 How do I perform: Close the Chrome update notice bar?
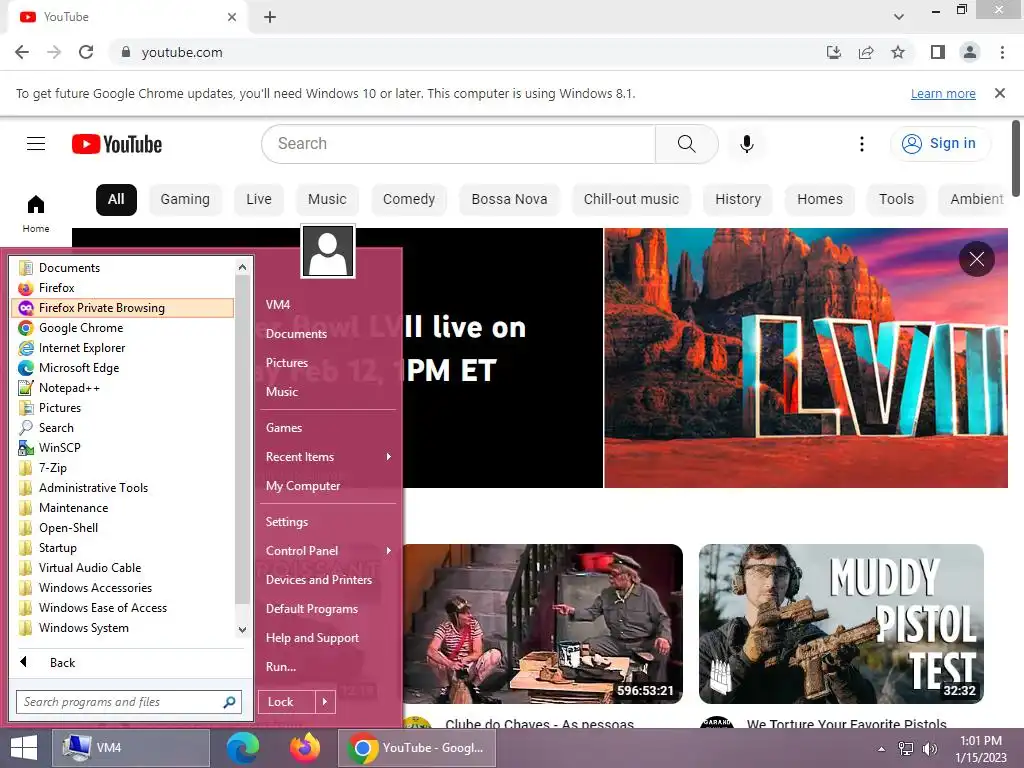pyautogui.click(x=1000, y=93)
